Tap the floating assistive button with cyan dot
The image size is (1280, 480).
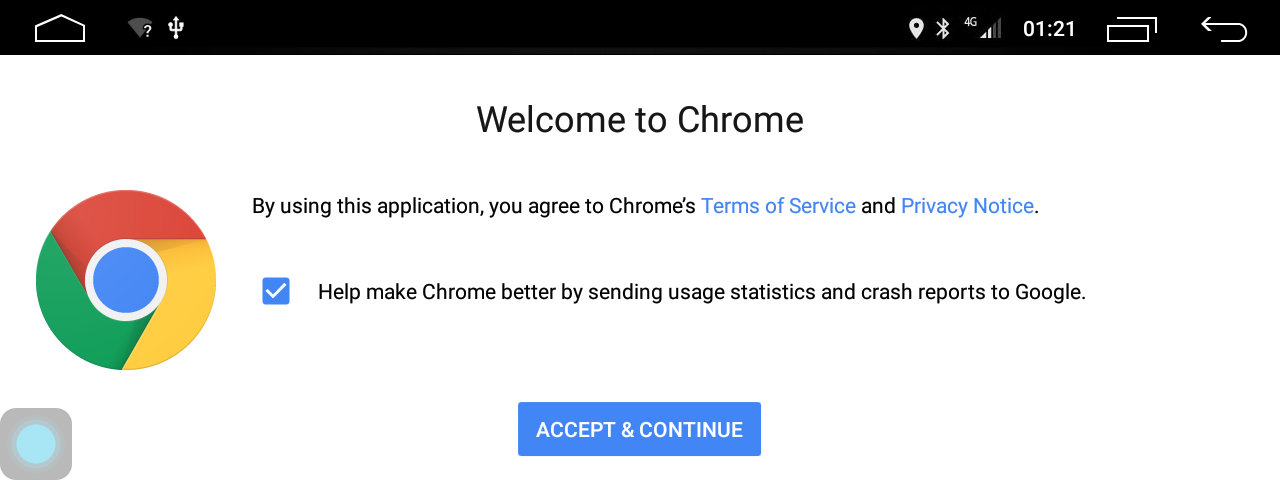[37, 443]
